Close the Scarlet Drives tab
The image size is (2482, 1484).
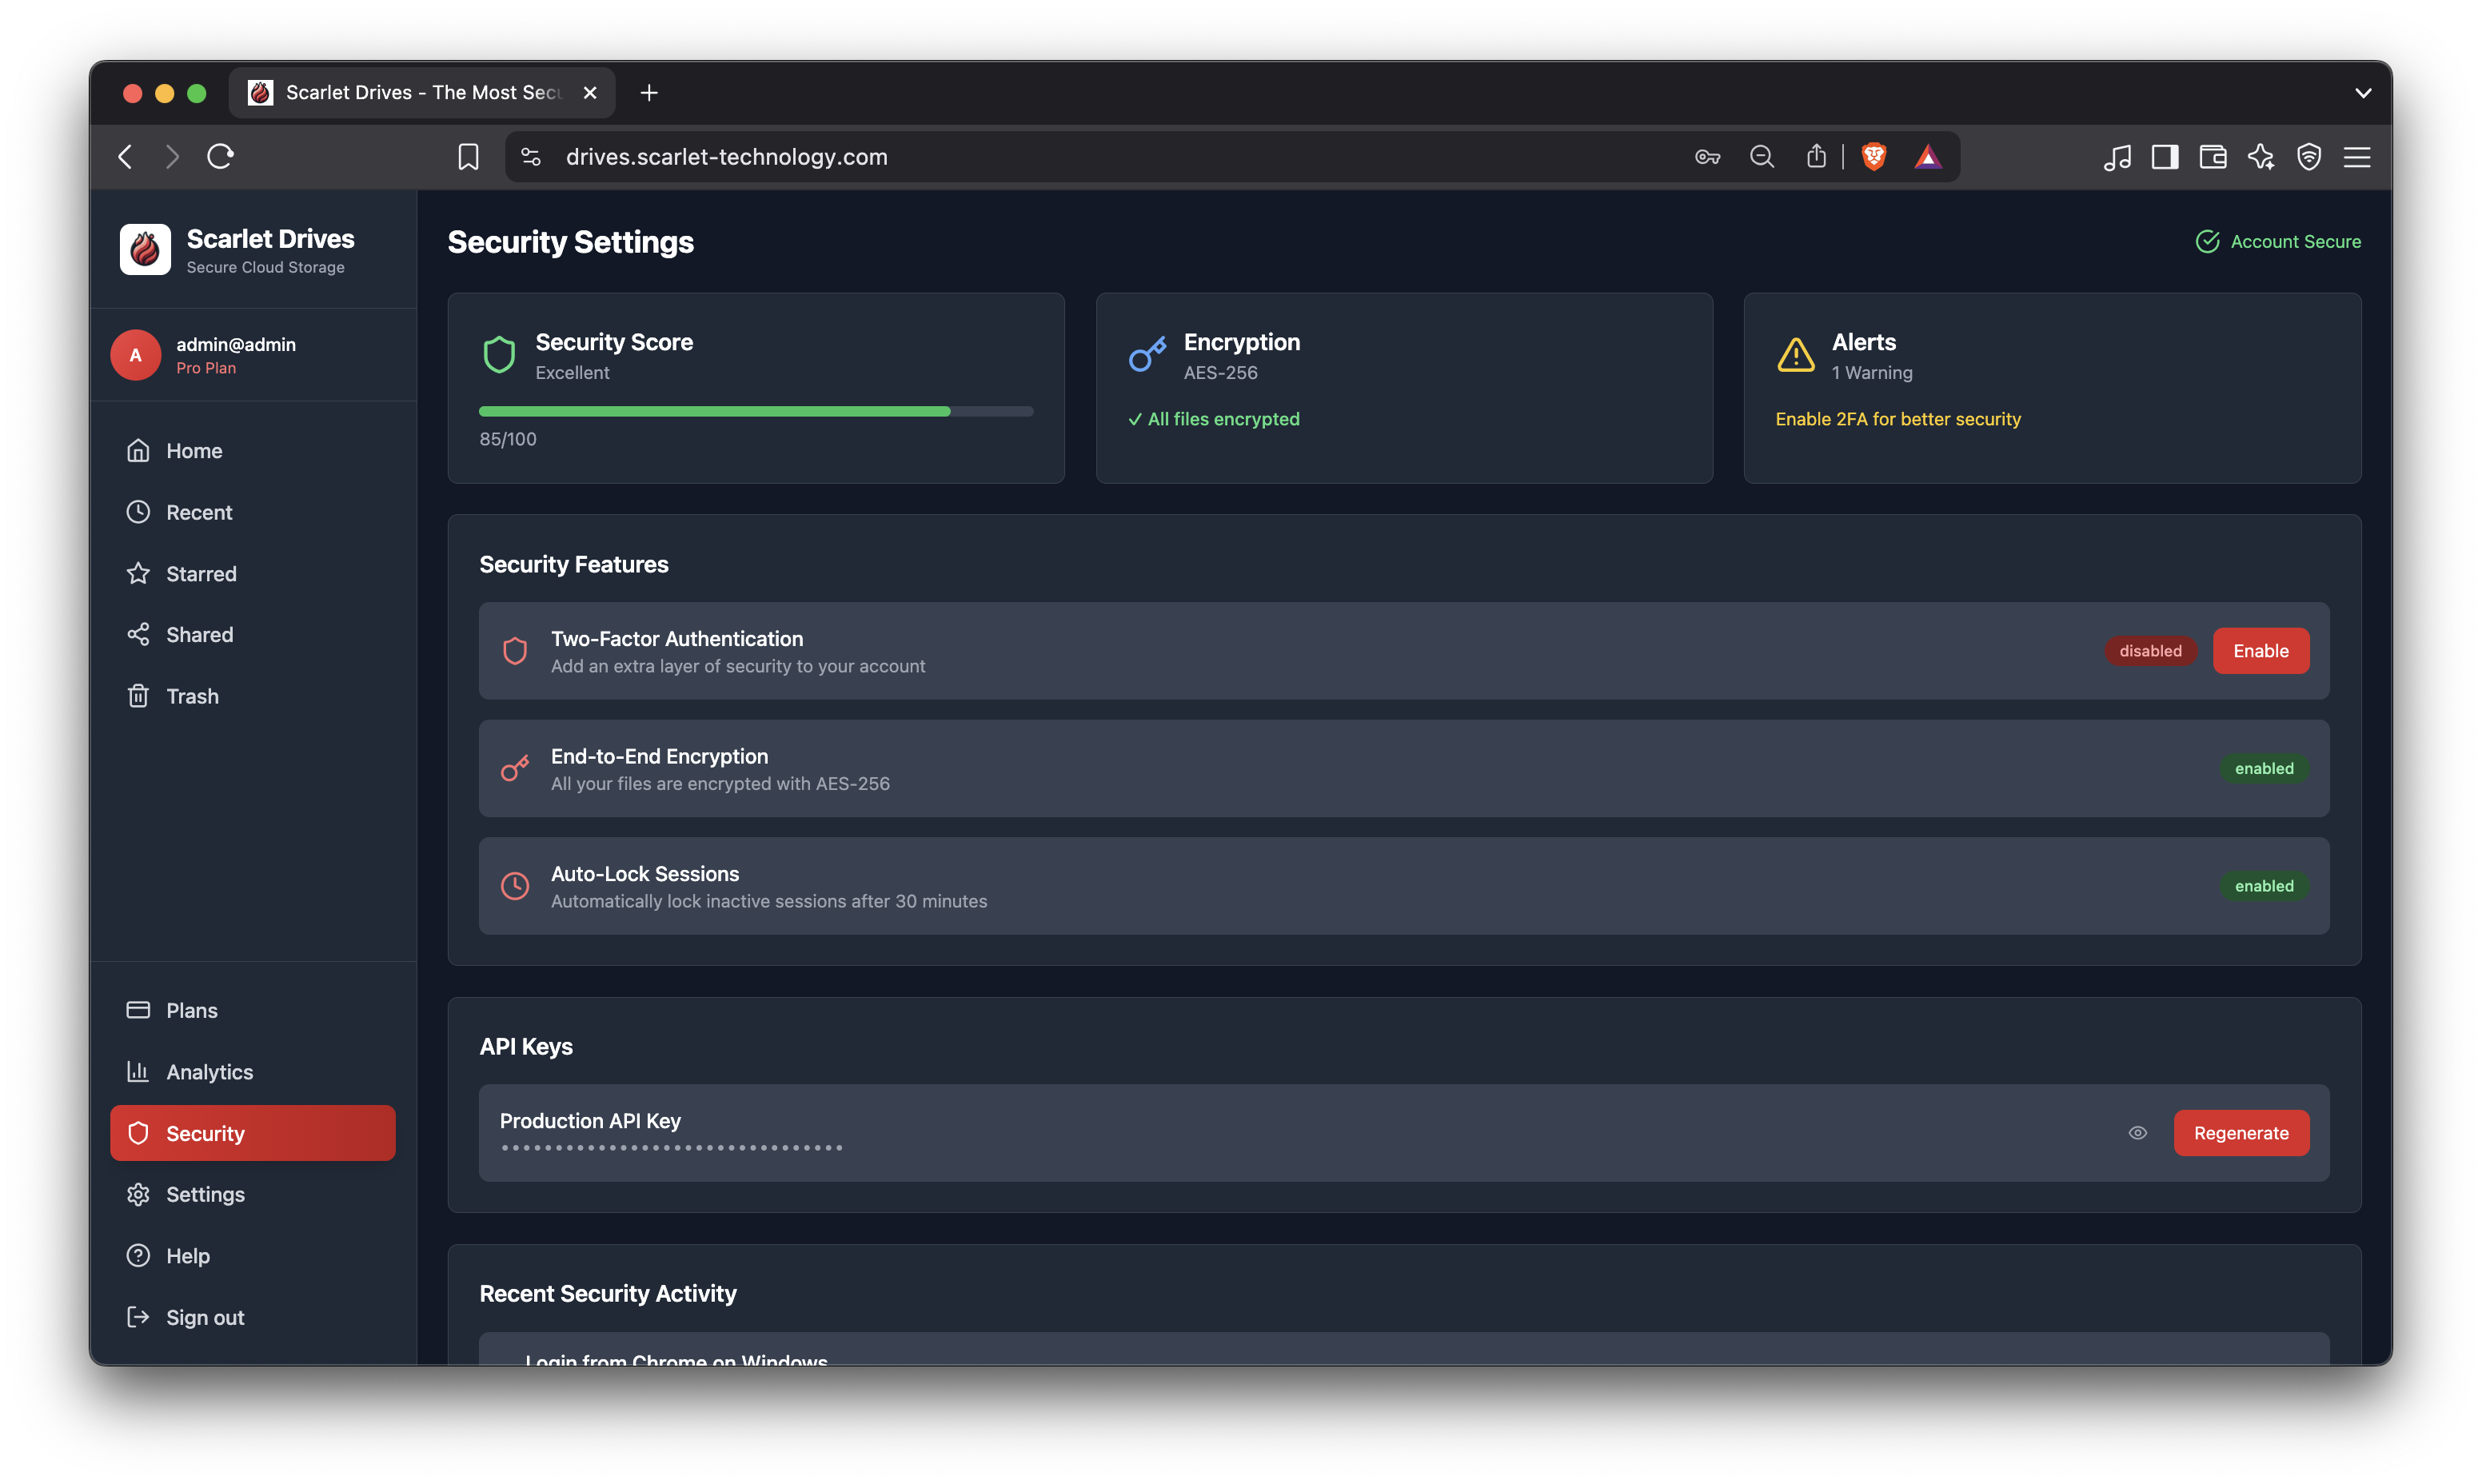tap(590, 93)
